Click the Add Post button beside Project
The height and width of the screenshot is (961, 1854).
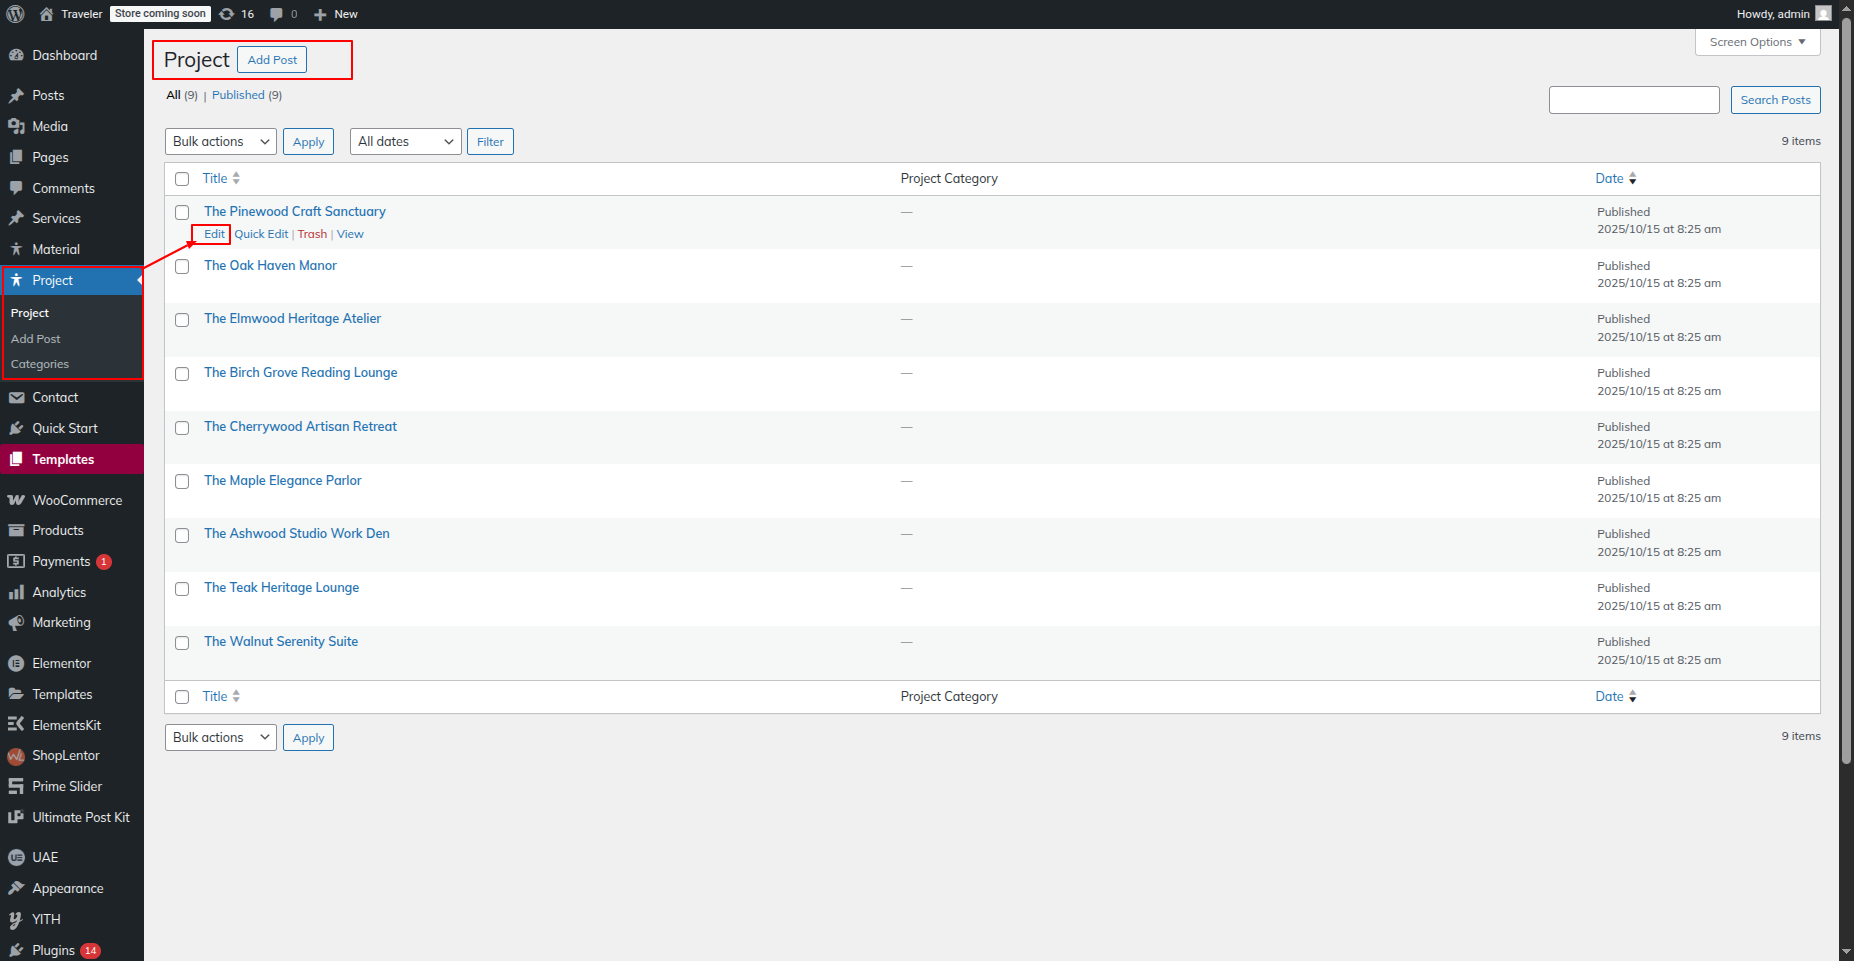(272, 60)
